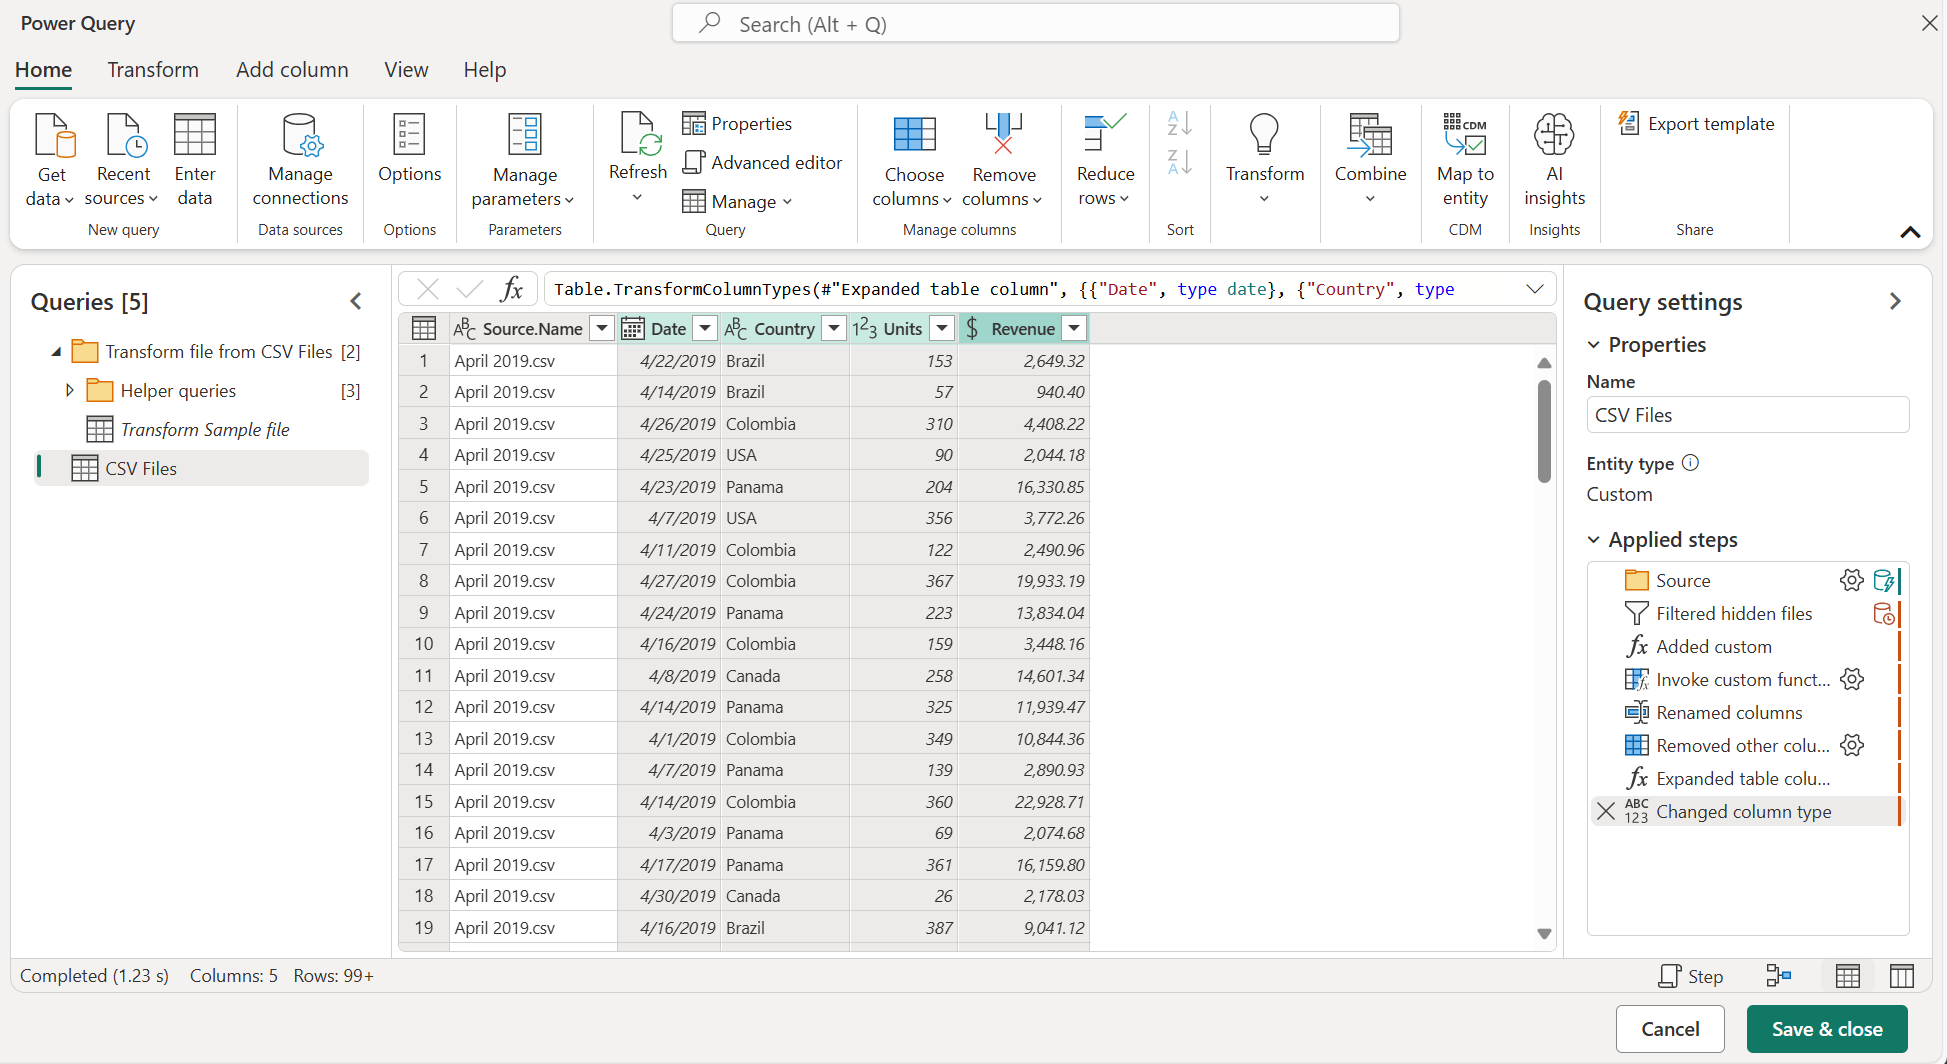Click Export template
Screen dimensions: 1947x1064
[x=1695, y=123]
